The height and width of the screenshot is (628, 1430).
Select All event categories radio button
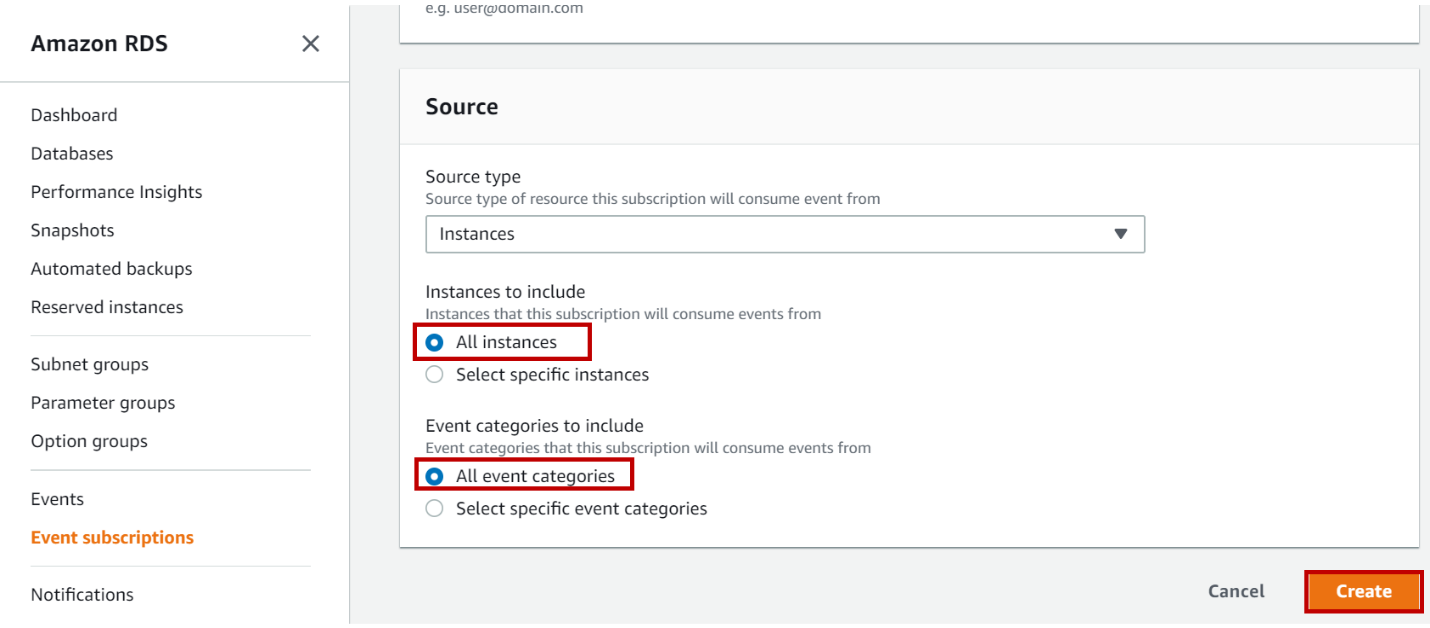point(435,476)
